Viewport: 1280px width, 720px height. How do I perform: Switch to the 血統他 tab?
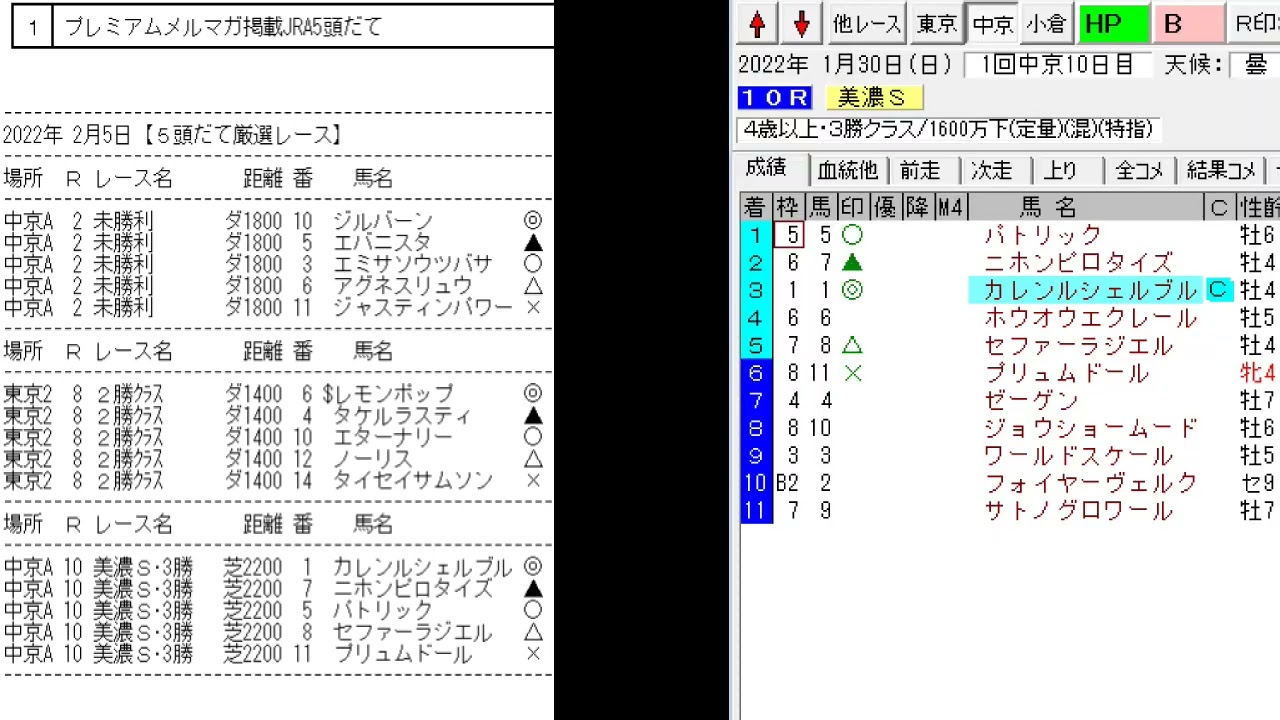click(847, 171)
